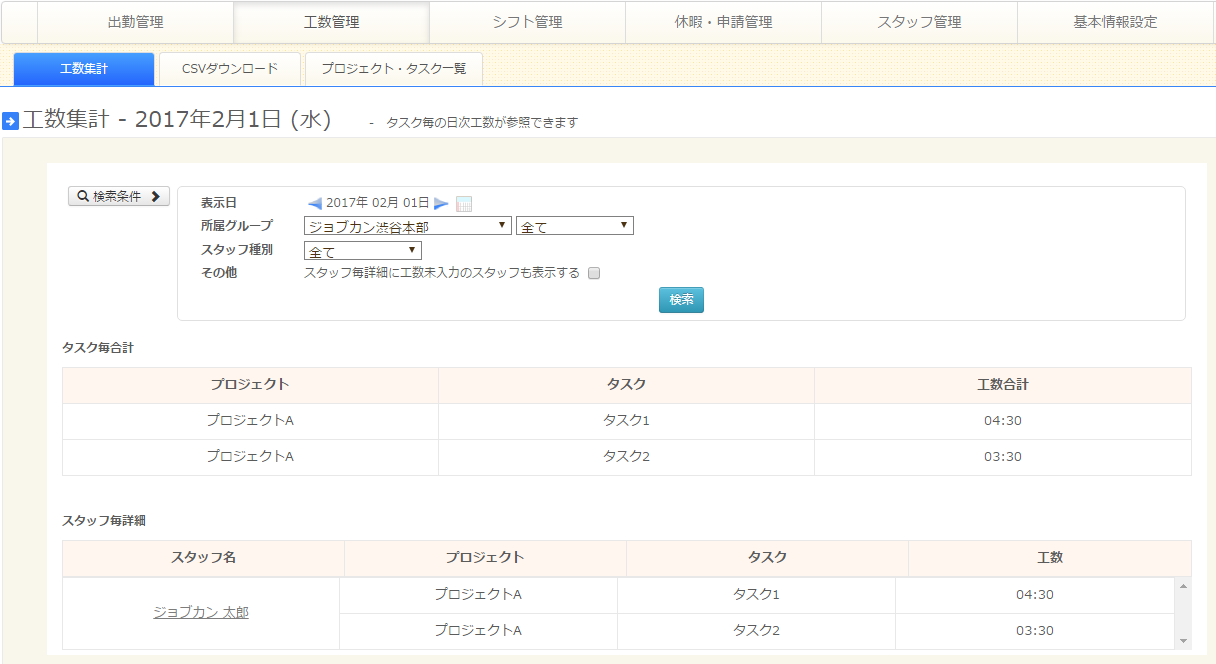Image resolution: width=1216 pixels, height=664 pixels.
Task: Go to next day with right arrow
Action: pyautogui.click(x=441, y=203)
